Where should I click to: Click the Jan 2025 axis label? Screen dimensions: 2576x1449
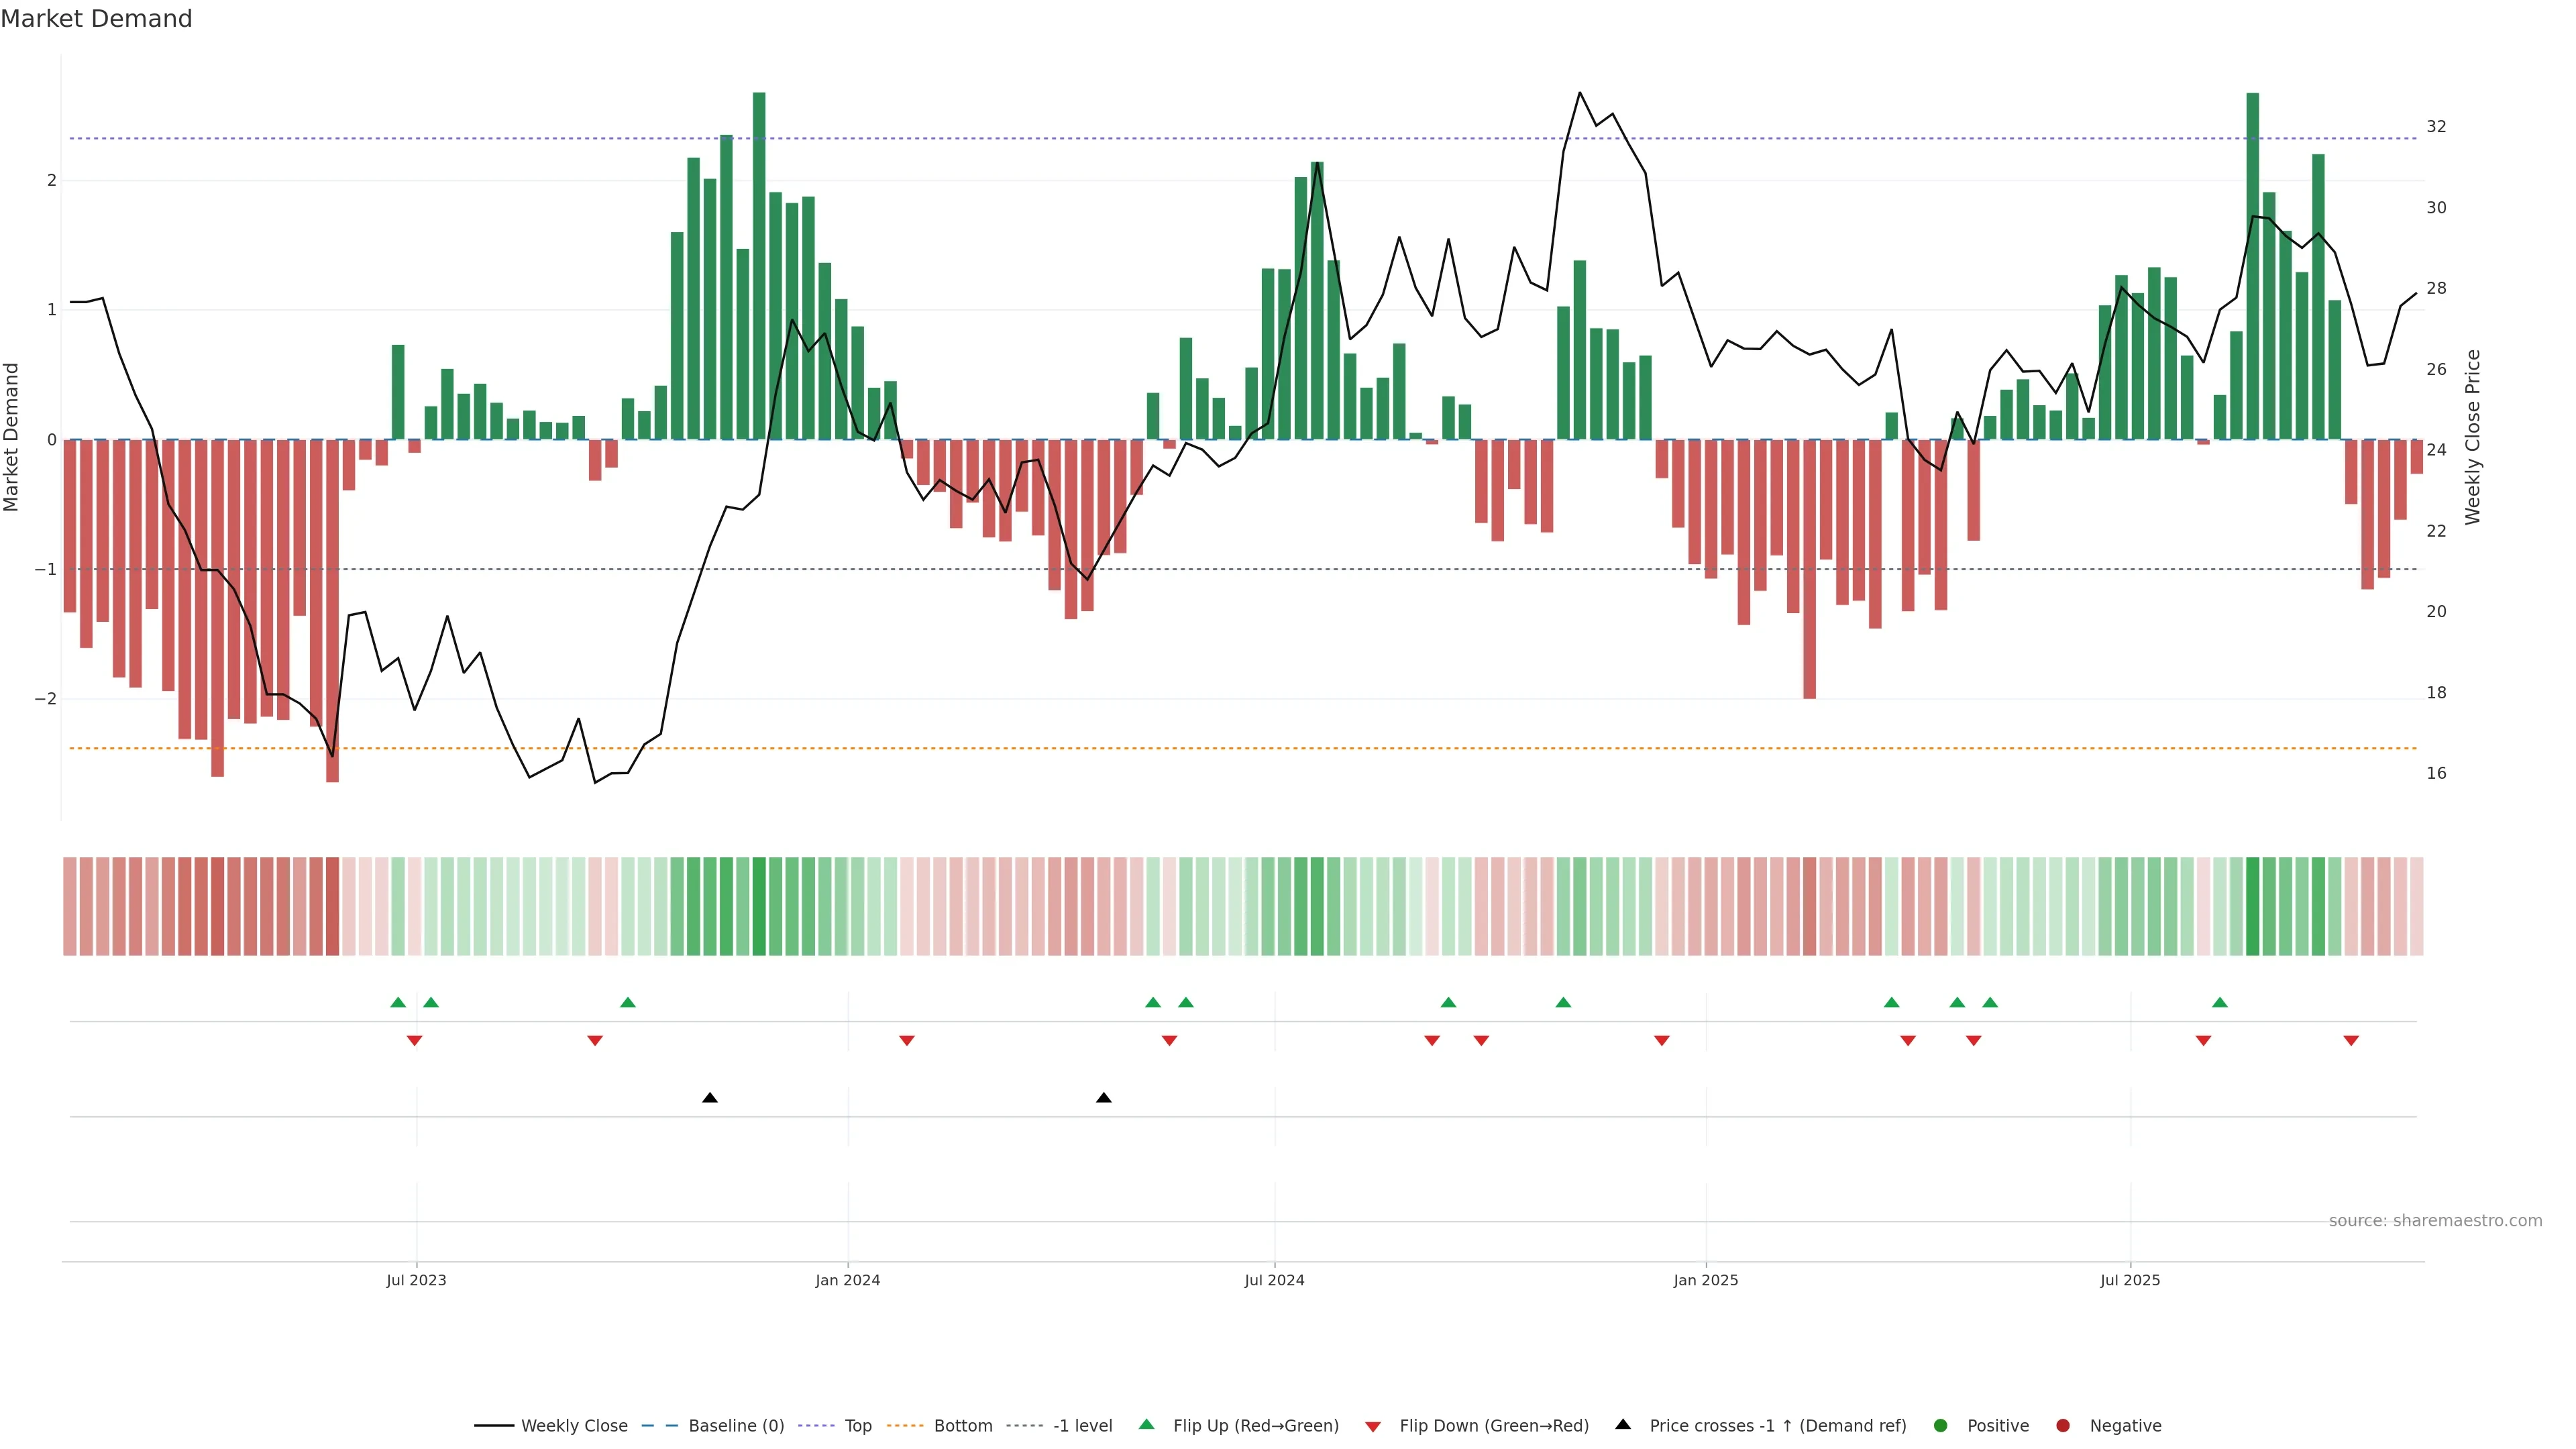(x=1706, y=1280)
